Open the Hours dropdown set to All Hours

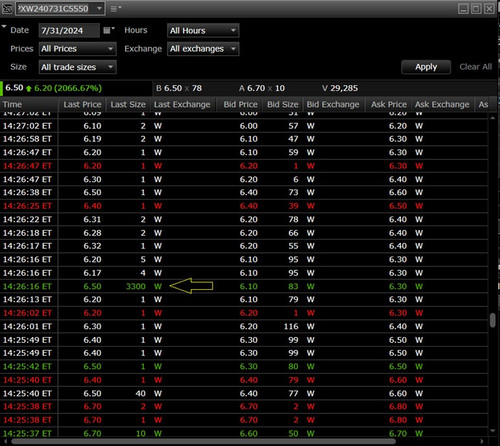tap(203, 31)
